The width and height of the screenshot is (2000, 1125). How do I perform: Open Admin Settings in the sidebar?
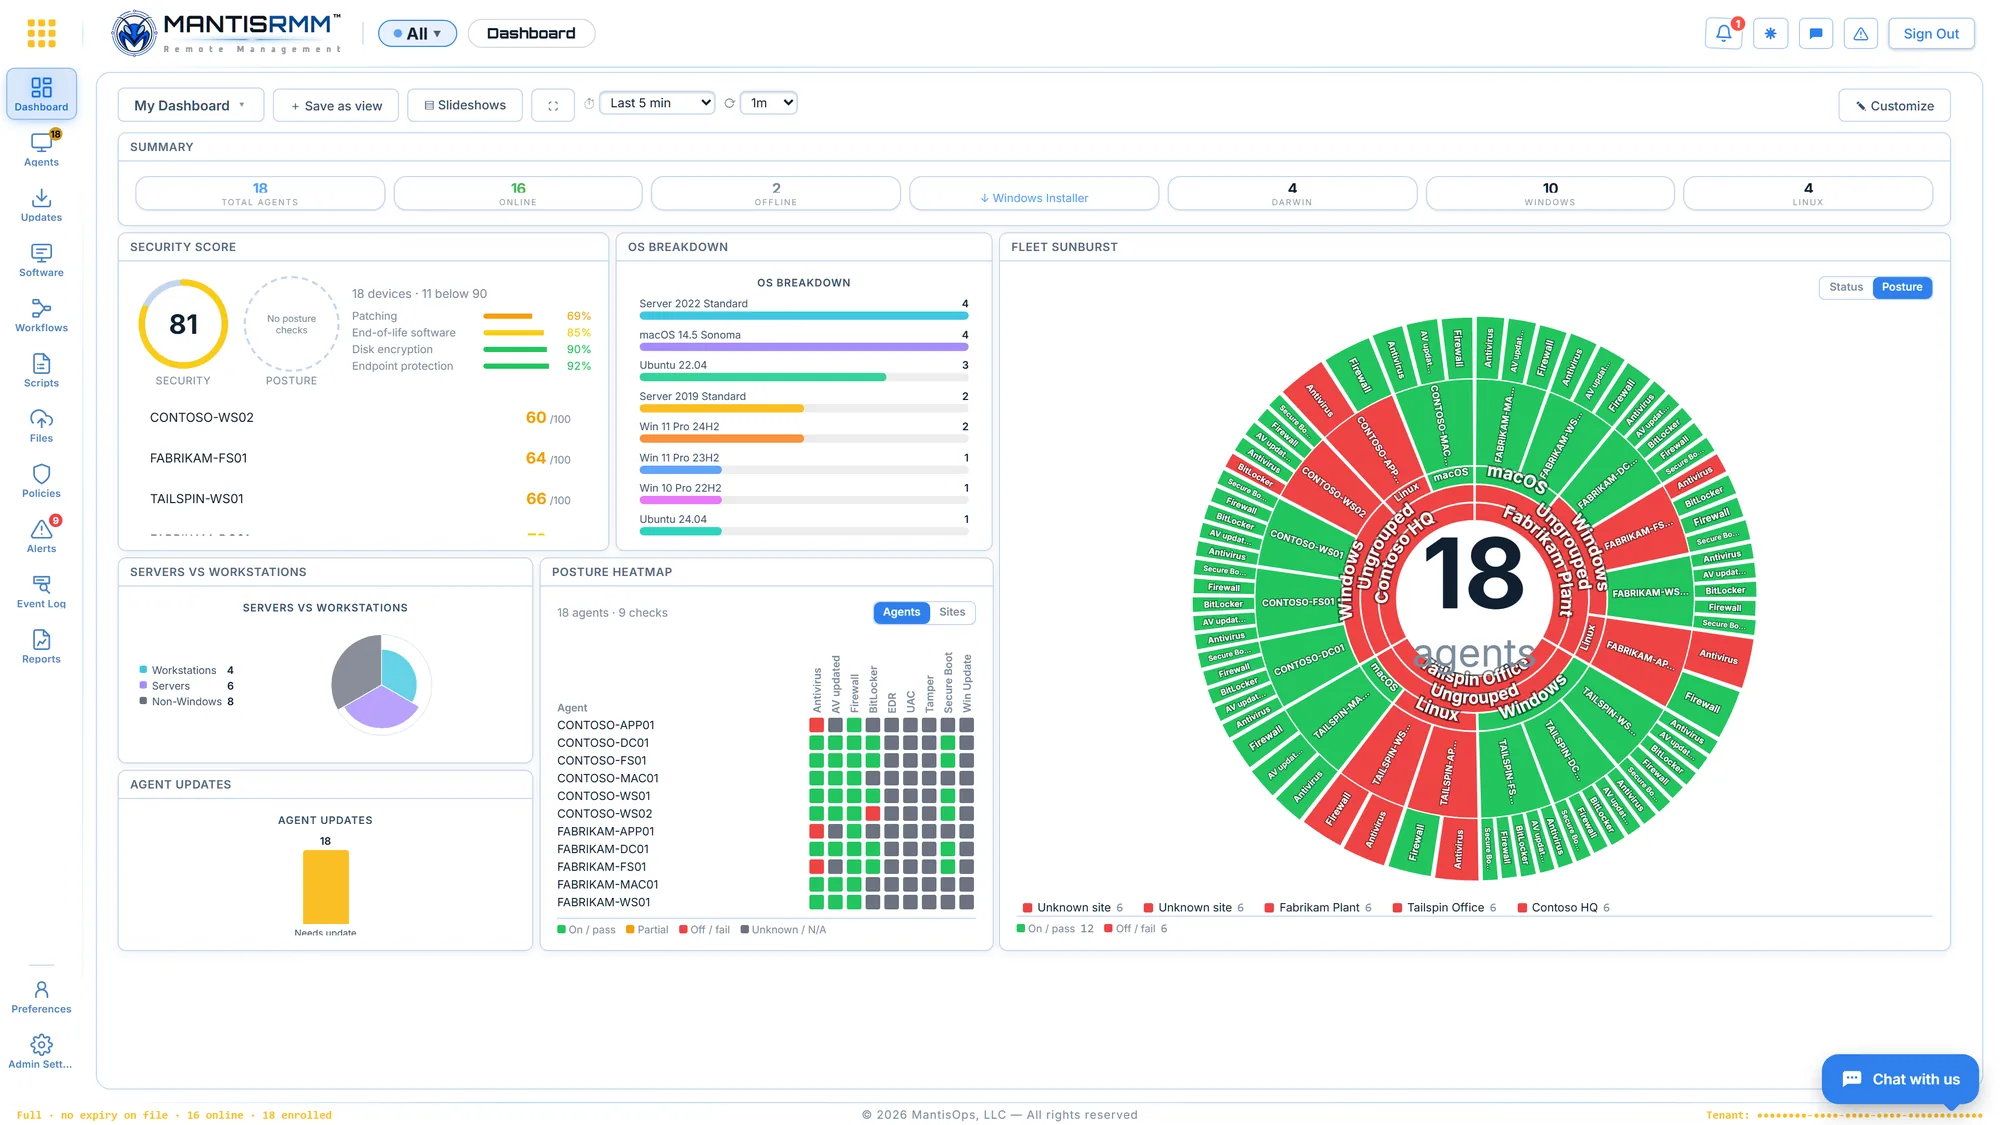click(41, 1051)
